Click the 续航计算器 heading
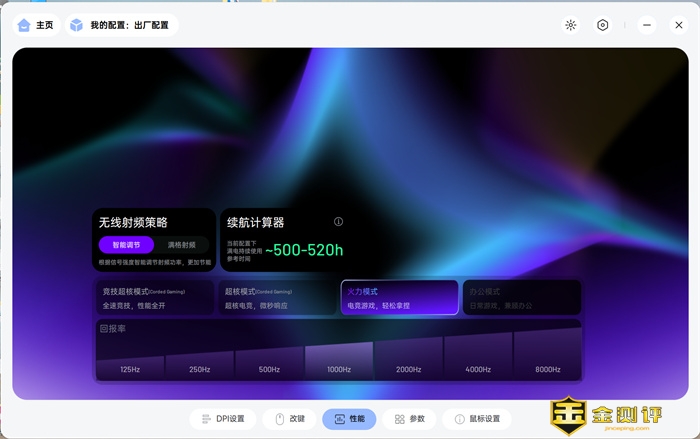 click(255, 222)
